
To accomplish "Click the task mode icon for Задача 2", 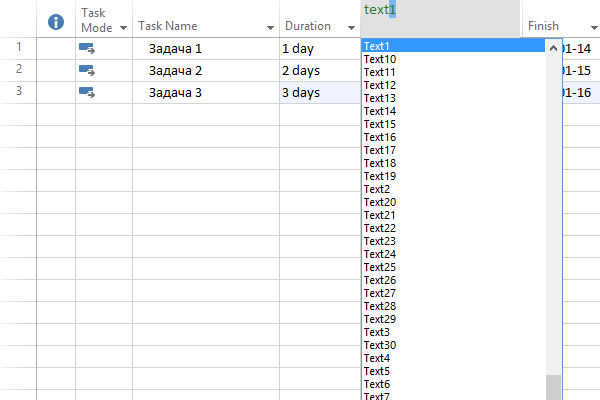I will pos(86,70).
